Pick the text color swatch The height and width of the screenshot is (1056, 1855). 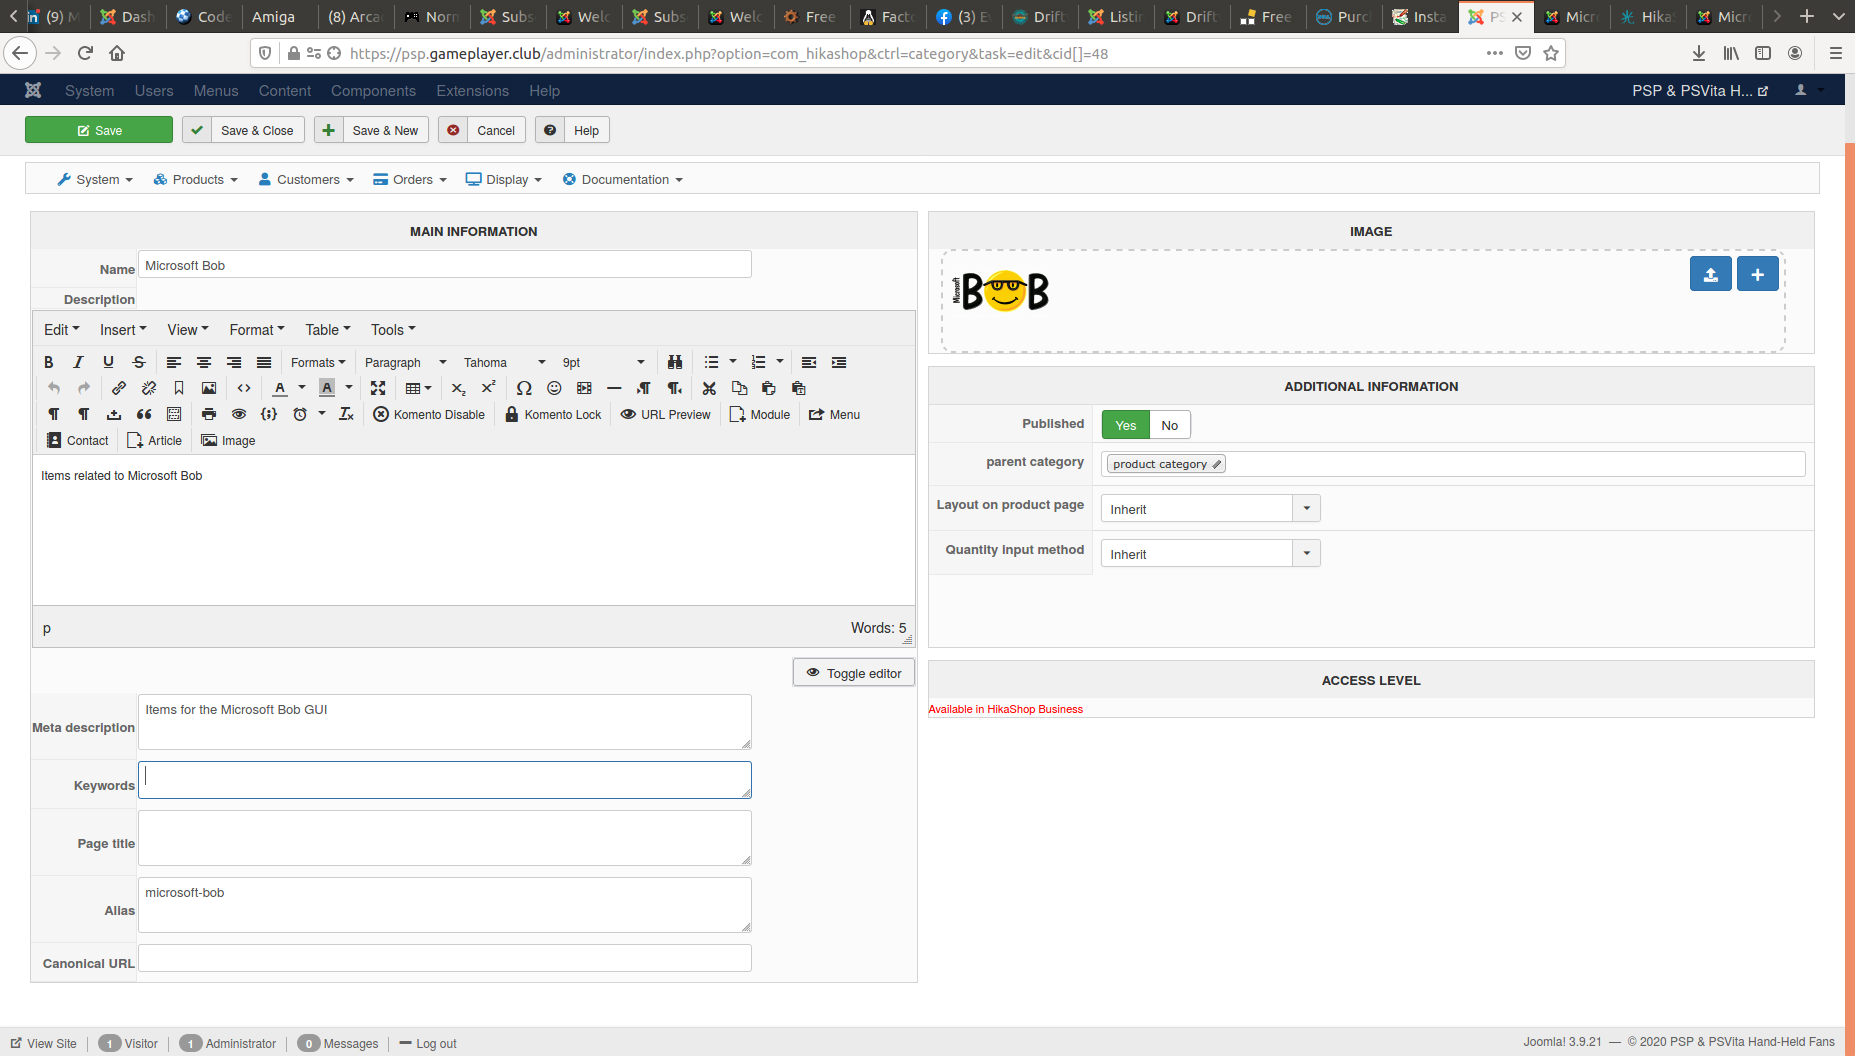280,388
